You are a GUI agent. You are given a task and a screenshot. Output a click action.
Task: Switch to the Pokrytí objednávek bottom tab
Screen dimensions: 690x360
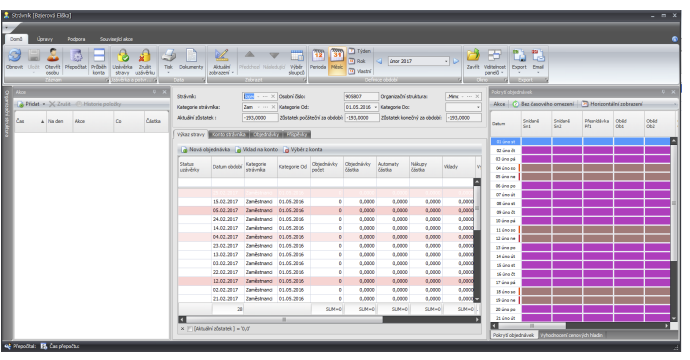point(514,335)
